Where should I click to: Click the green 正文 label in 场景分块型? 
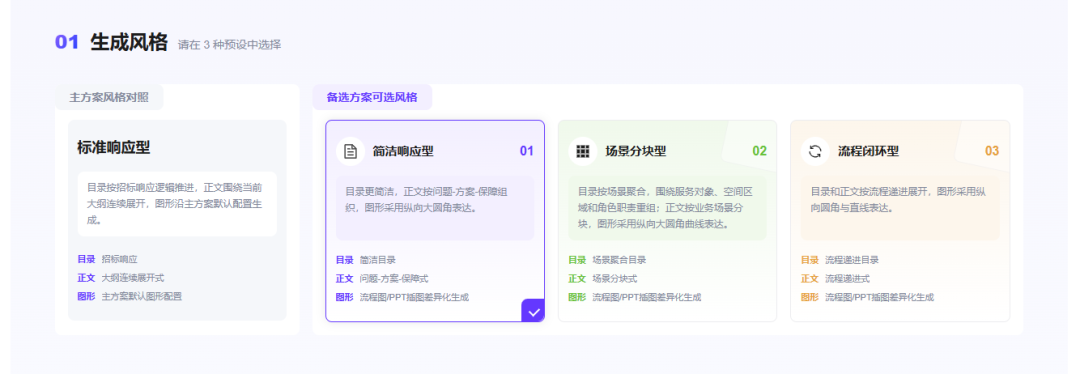click(577, 278)
